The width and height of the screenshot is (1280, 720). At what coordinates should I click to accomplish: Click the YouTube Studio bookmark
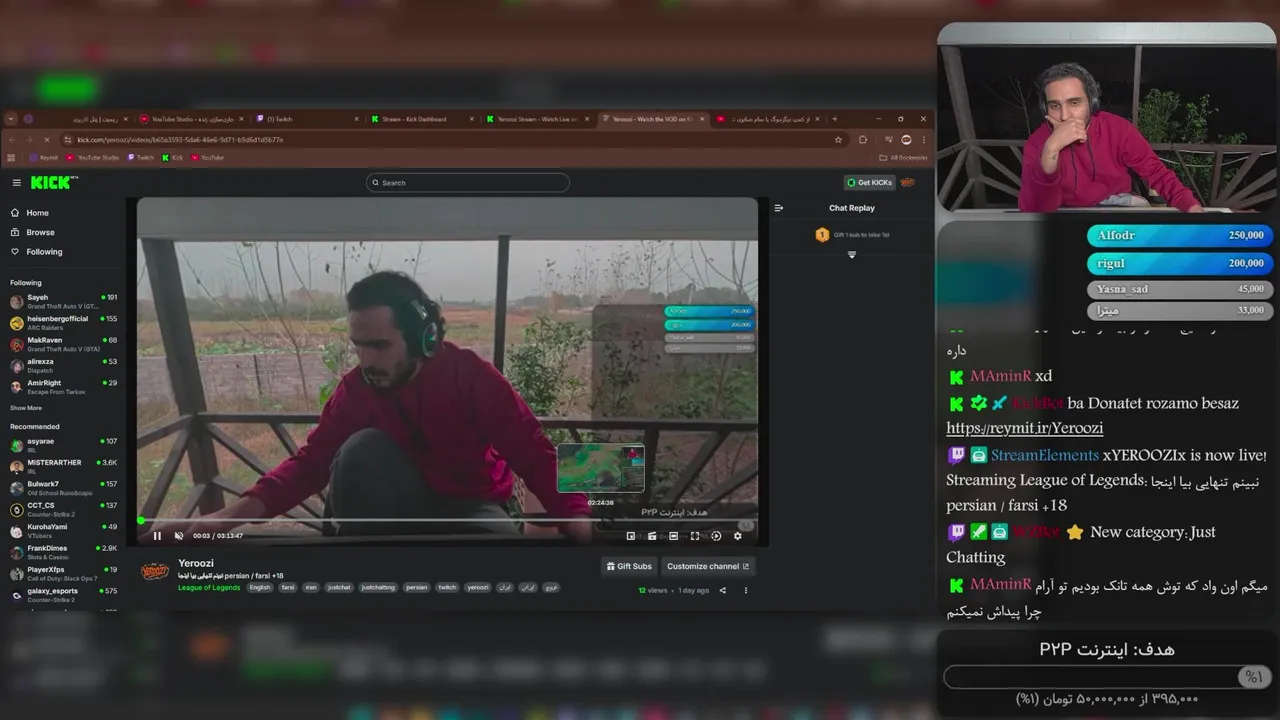[93, 158]
